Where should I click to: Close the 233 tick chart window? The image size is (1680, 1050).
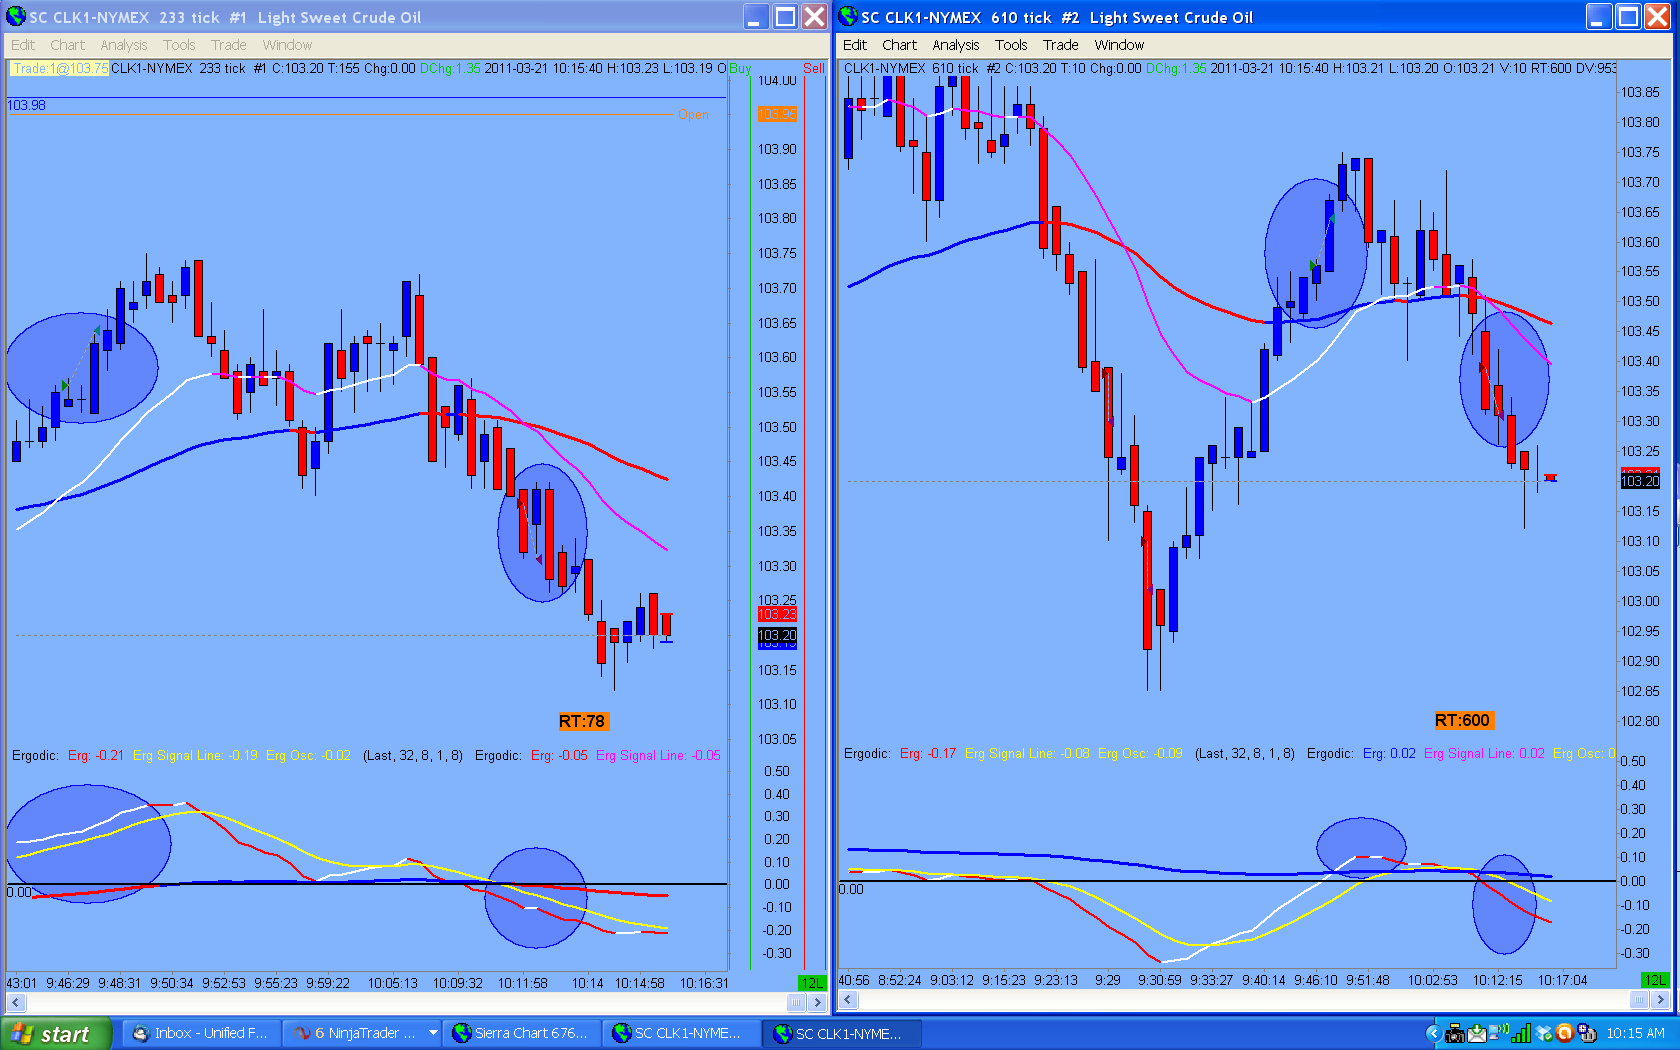pos(815,17)
